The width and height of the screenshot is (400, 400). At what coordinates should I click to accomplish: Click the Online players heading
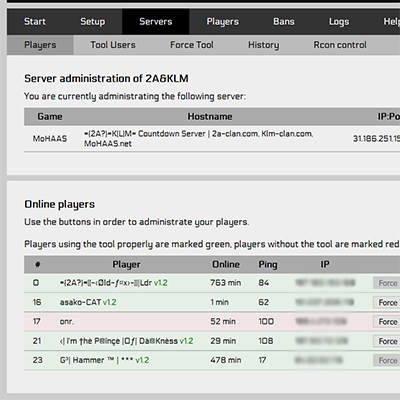tap(59, 204)
